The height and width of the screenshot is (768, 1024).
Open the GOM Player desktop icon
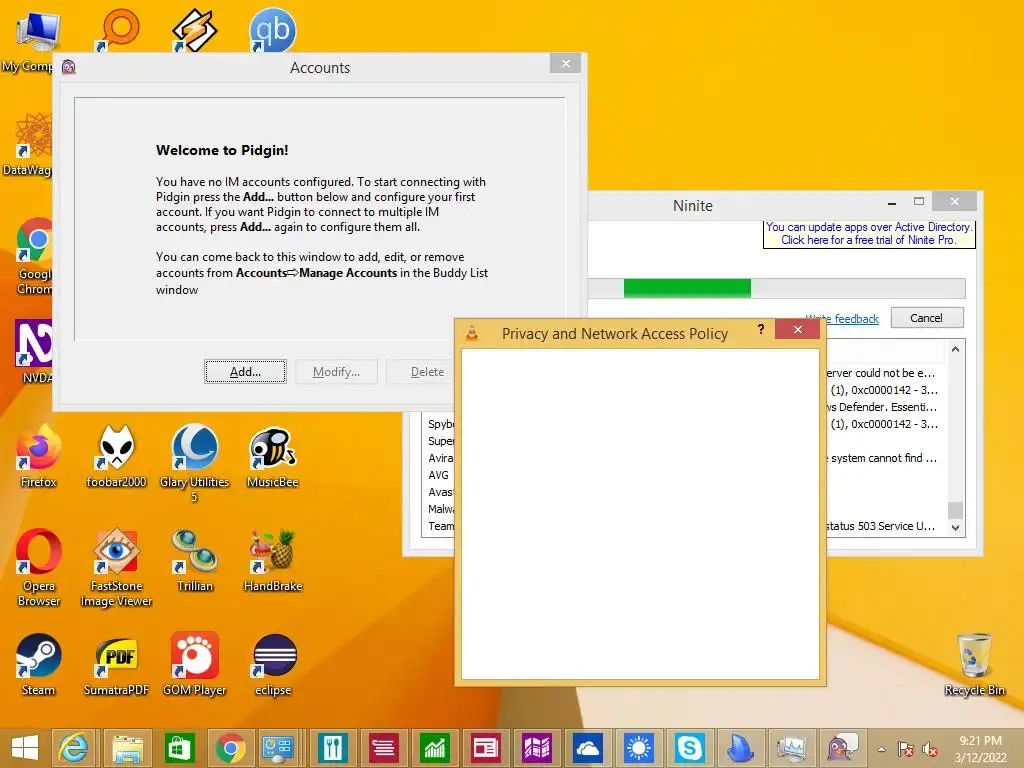(195, 664)
